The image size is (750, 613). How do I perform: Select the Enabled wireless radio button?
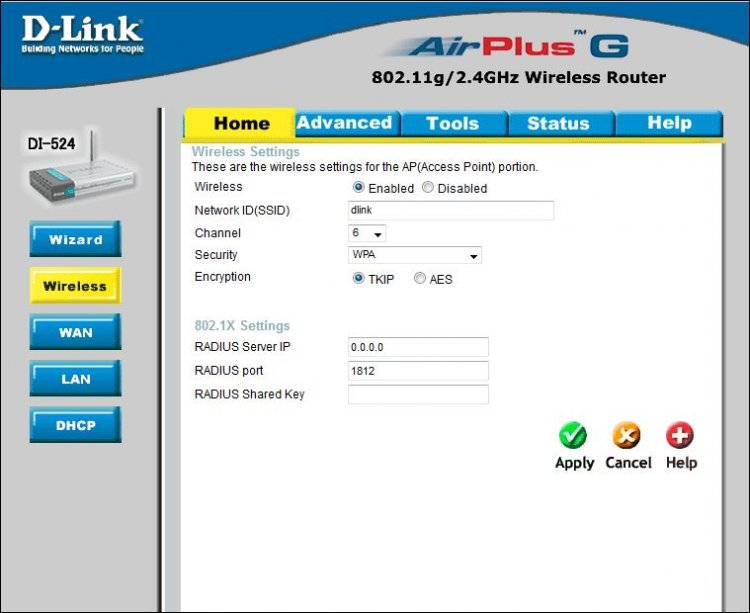coord(359,188)
